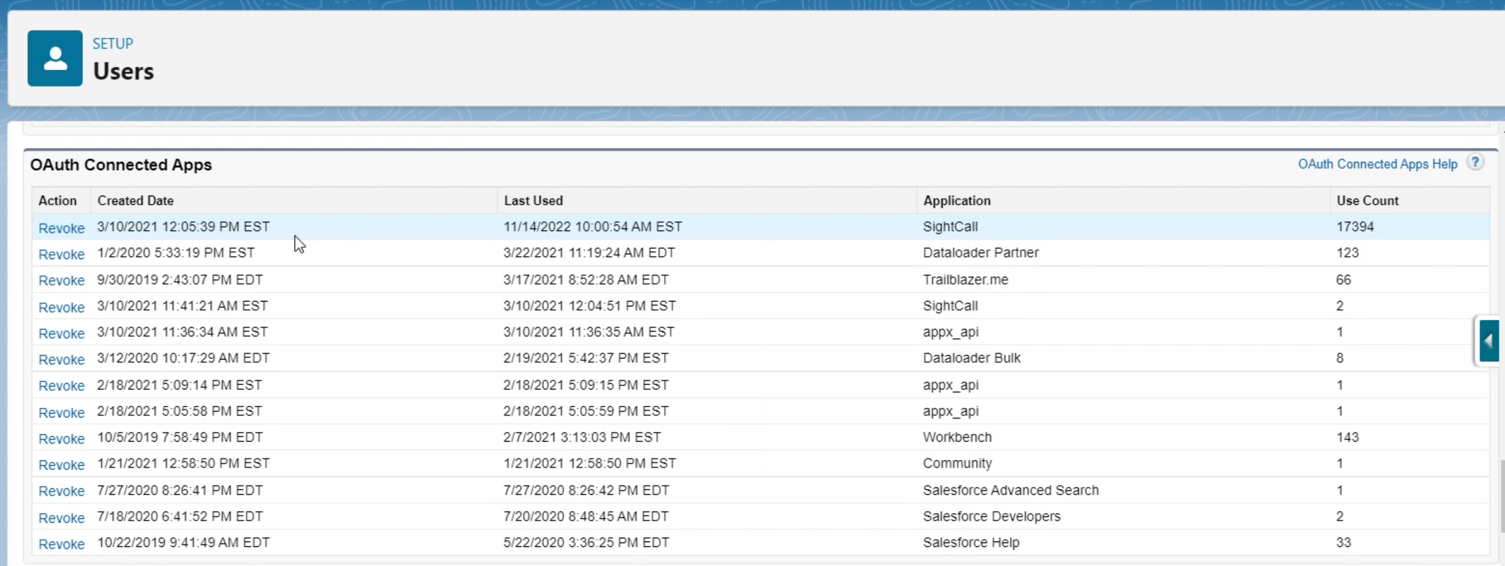The width and height of the screenshot is (1505, 566).
Task: Revoke the Dataloader Partner app
Action: [x=61, y=254]
